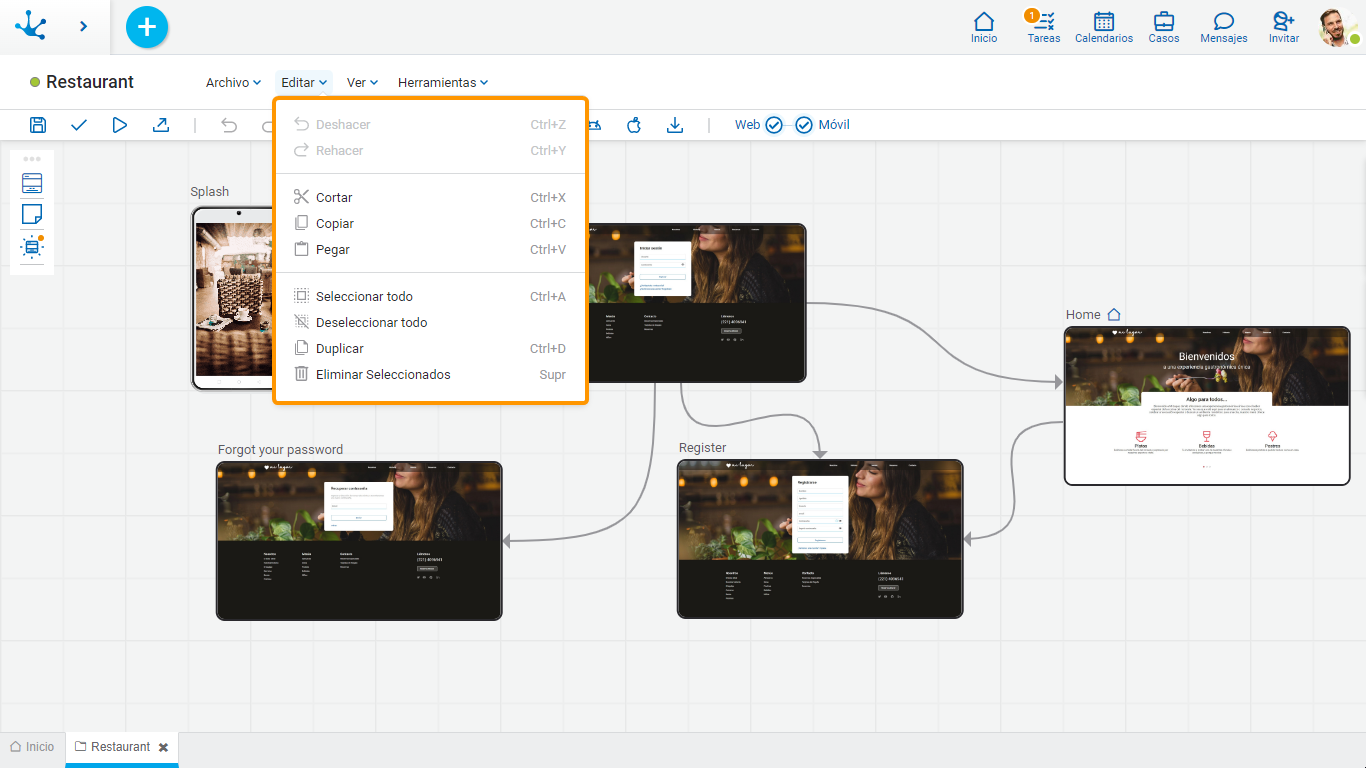
Task: Choose Deshacer in the Editar menu
Action: [430, 125]
